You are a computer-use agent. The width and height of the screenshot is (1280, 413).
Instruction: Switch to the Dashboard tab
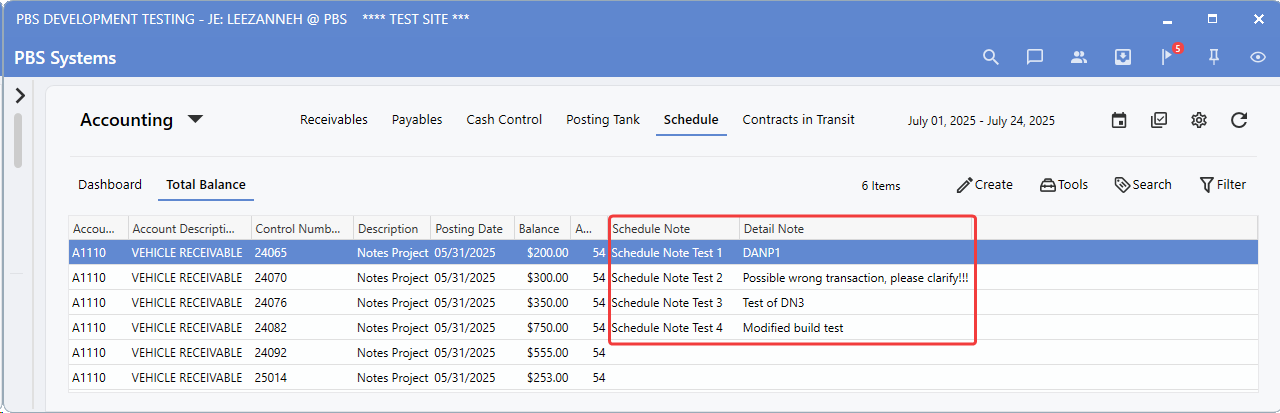(110, 184)
